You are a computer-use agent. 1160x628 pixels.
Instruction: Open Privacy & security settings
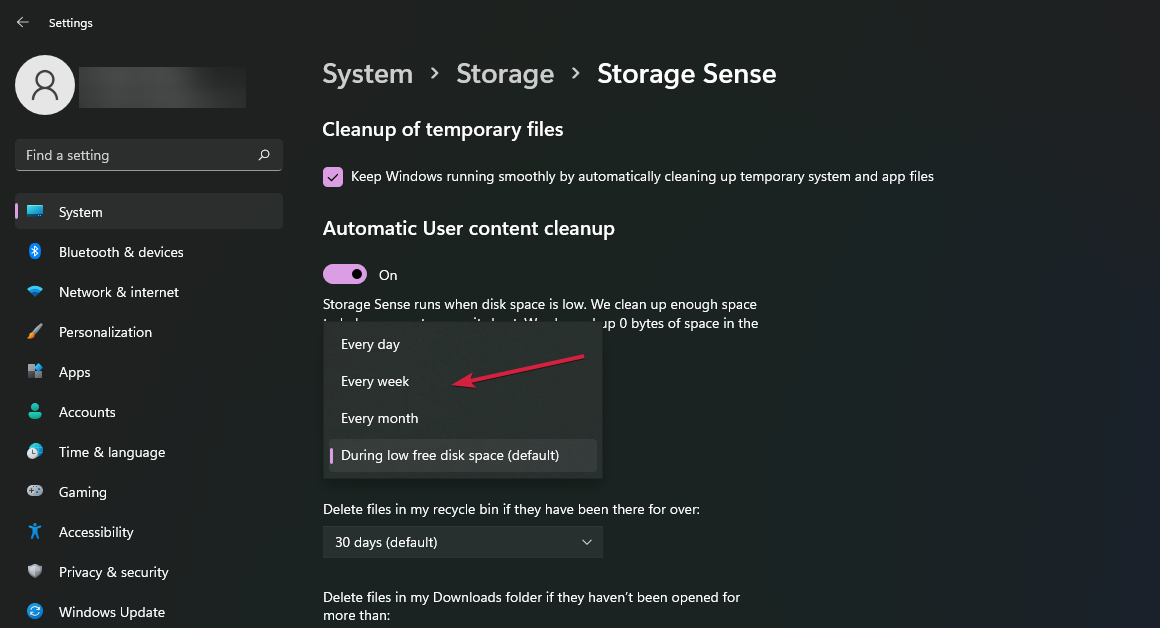click(x=113, y=572)
